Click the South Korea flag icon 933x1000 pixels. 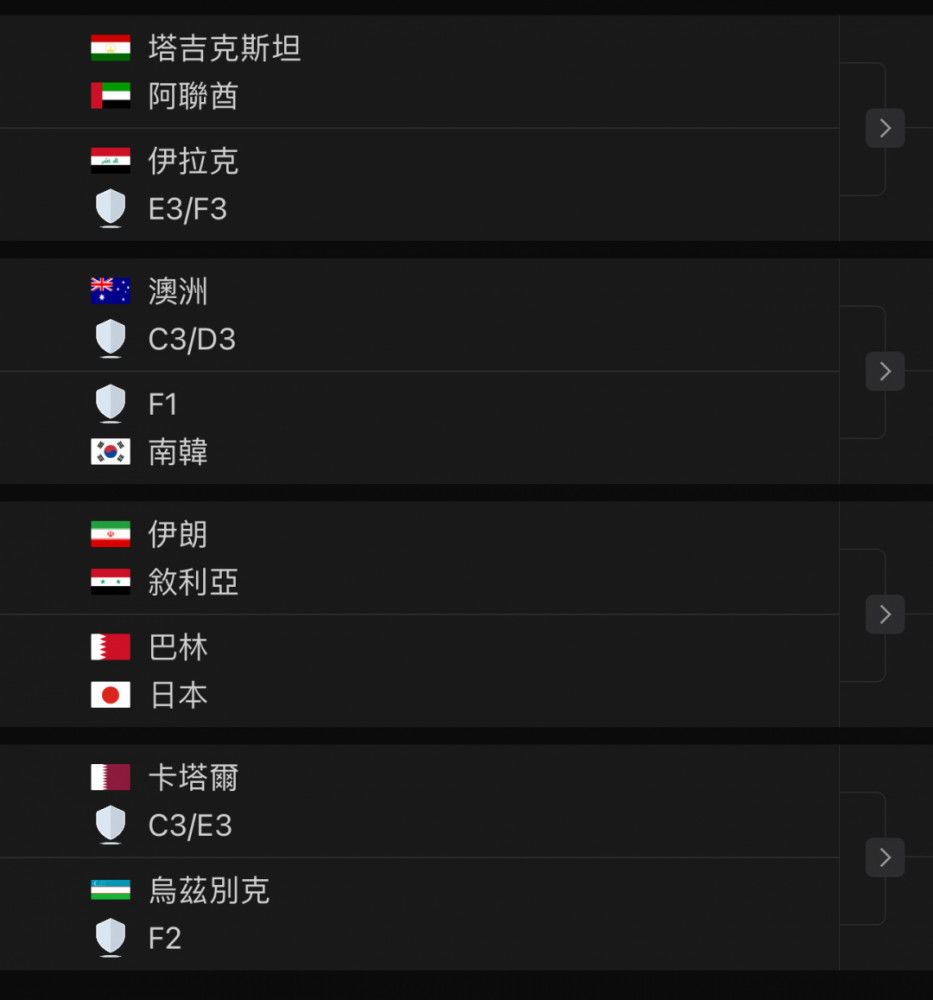click(x=110, y=452)
